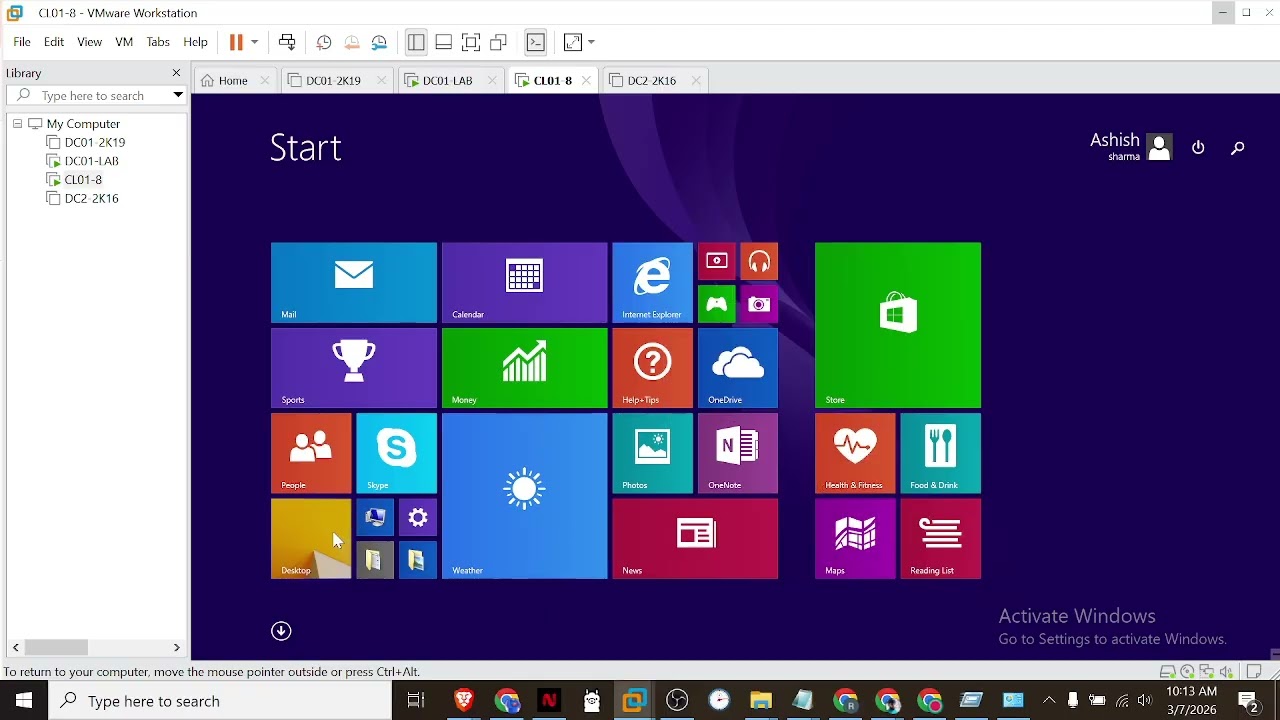Collapse the My Computer tree node
Viewport: 1280px width, 720px height.
coord(17,124)
